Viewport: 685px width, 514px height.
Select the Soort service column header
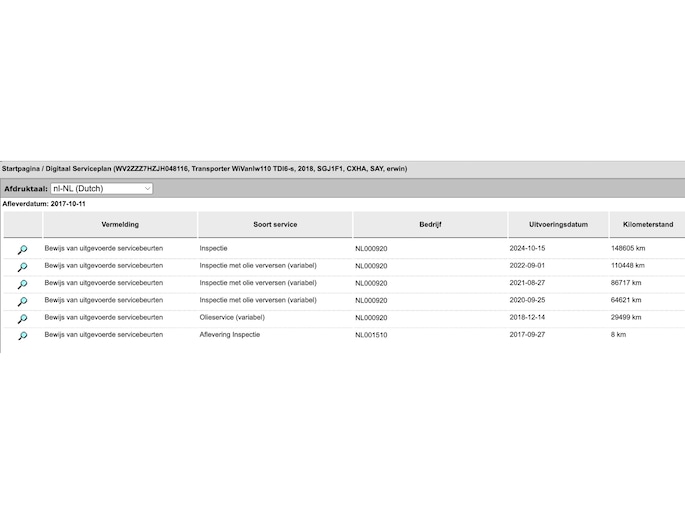coord(274,225)
